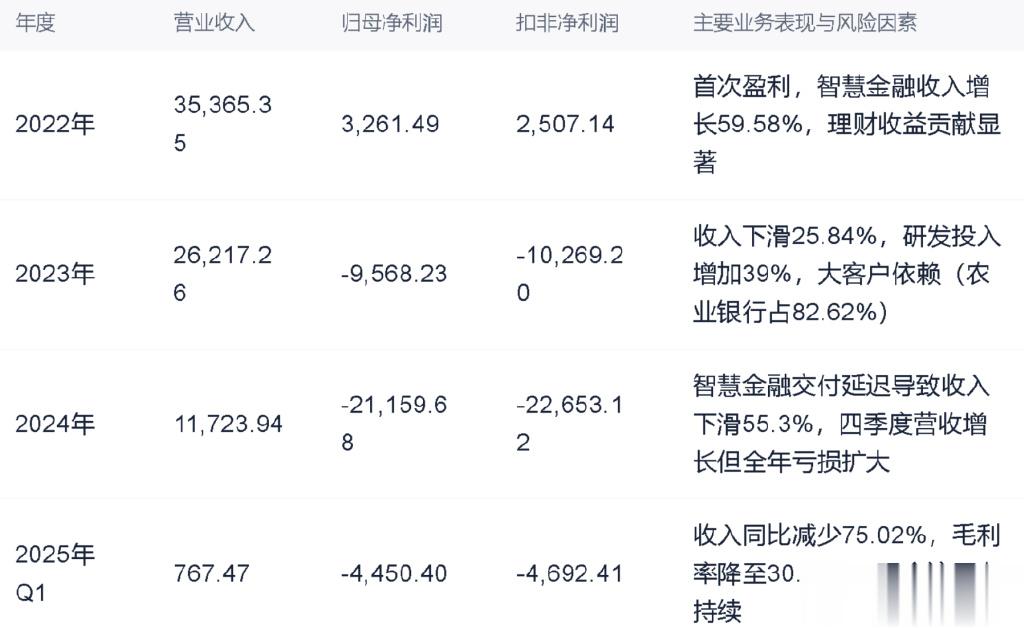Select the 2024年 row label

(x=55, y=424)
